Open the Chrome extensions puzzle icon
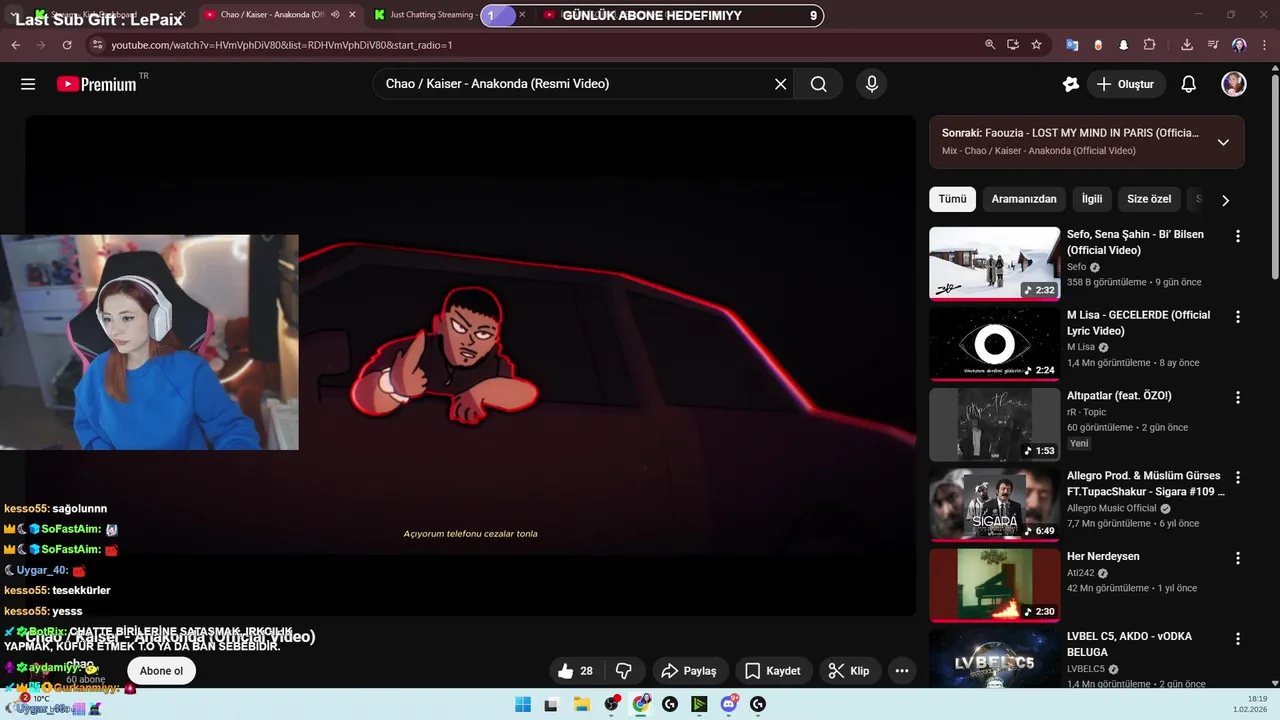The height and width of the screenshot is (720, 1280). (x=1150, y=45)
